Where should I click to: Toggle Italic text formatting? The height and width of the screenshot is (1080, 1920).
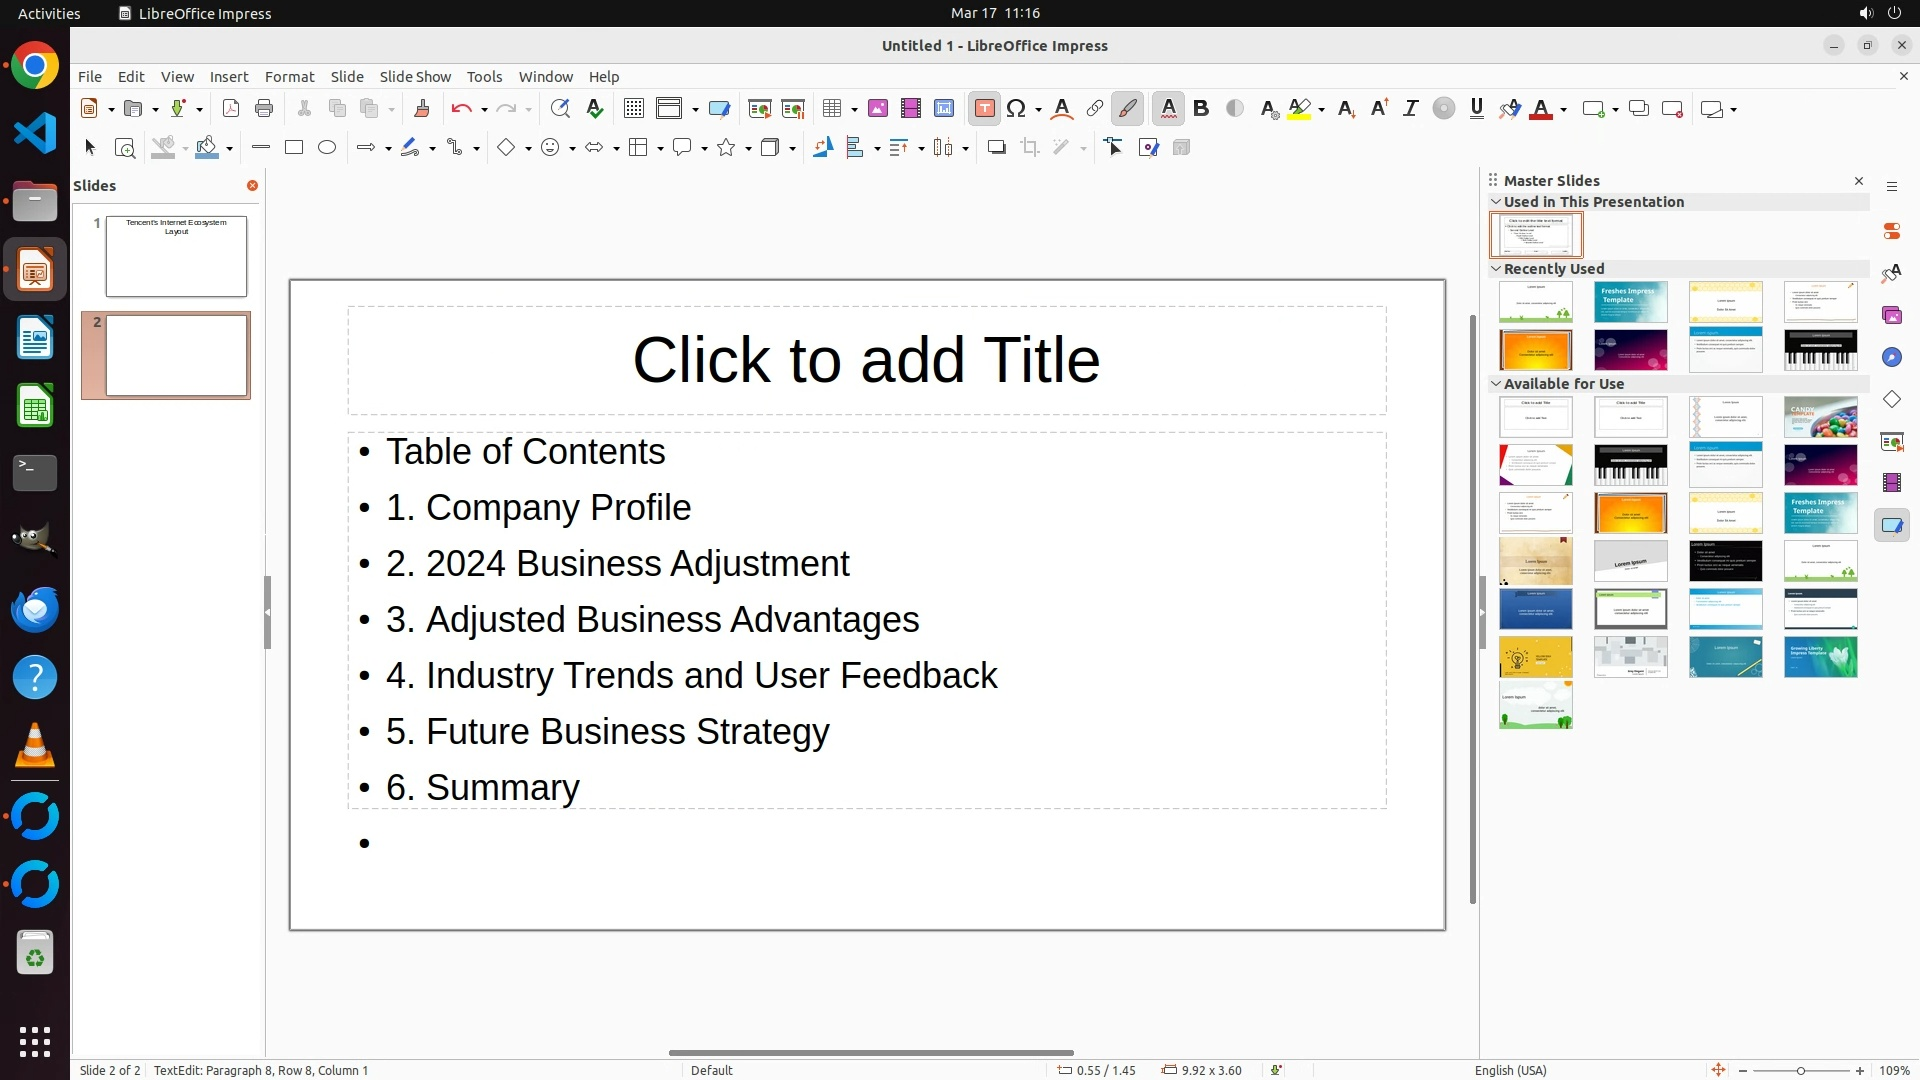pos(1410,109)
